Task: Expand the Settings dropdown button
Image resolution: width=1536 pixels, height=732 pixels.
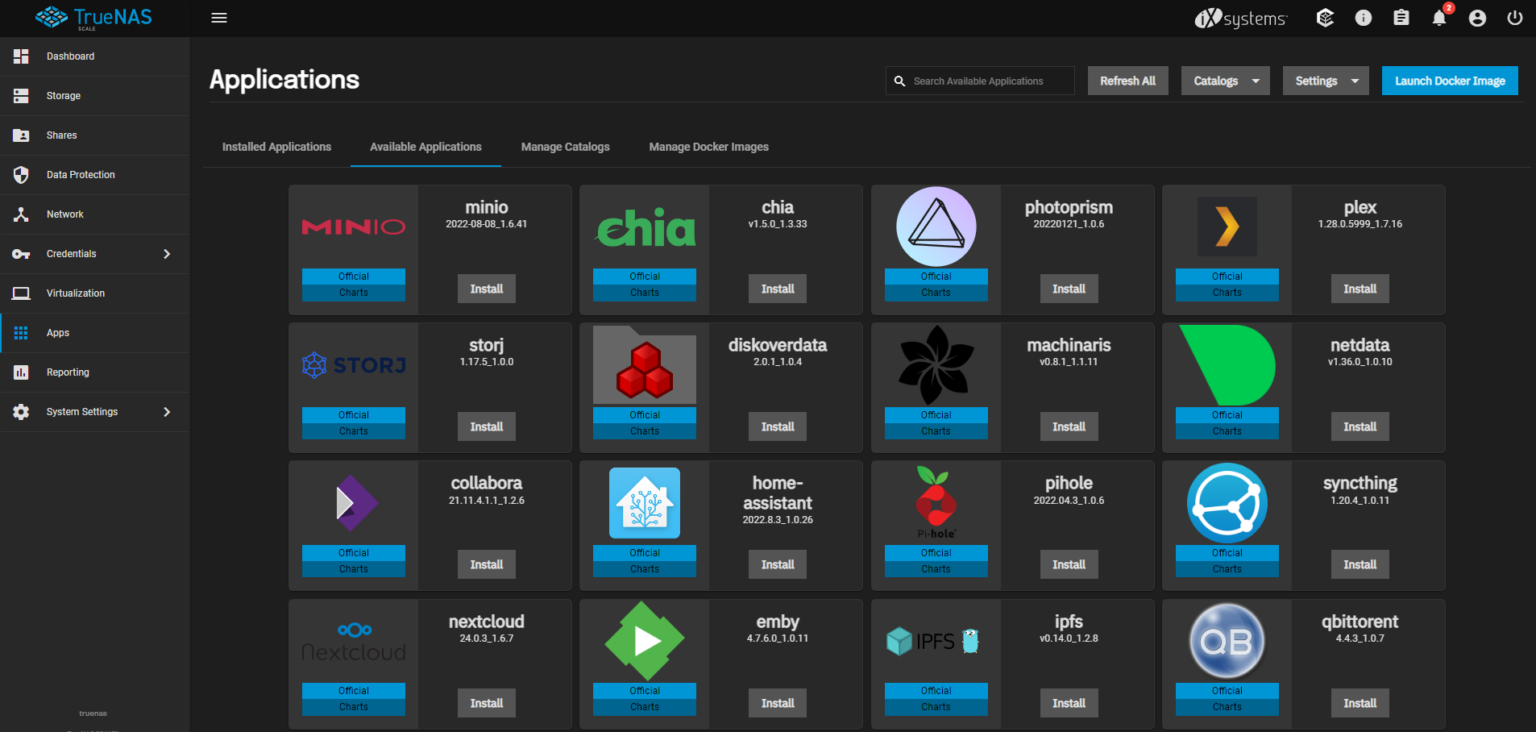Action: pyautogui.click(x=1325, y=81)
